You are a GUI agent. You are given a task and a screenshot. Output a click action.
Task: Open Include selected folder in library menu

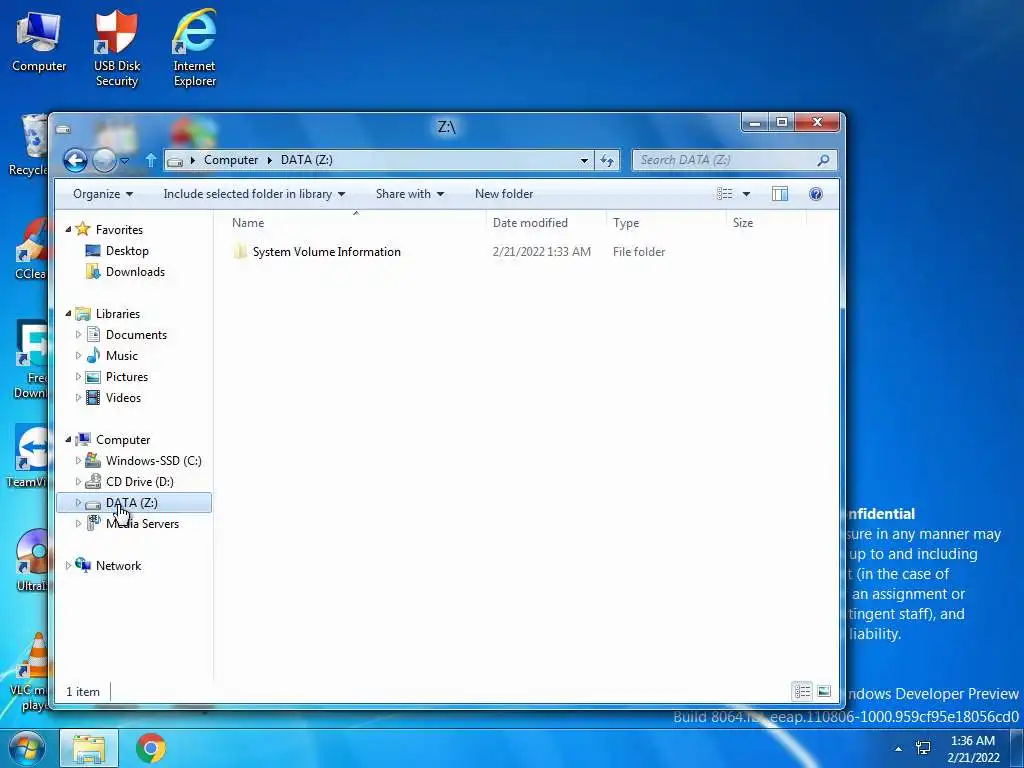254,194
